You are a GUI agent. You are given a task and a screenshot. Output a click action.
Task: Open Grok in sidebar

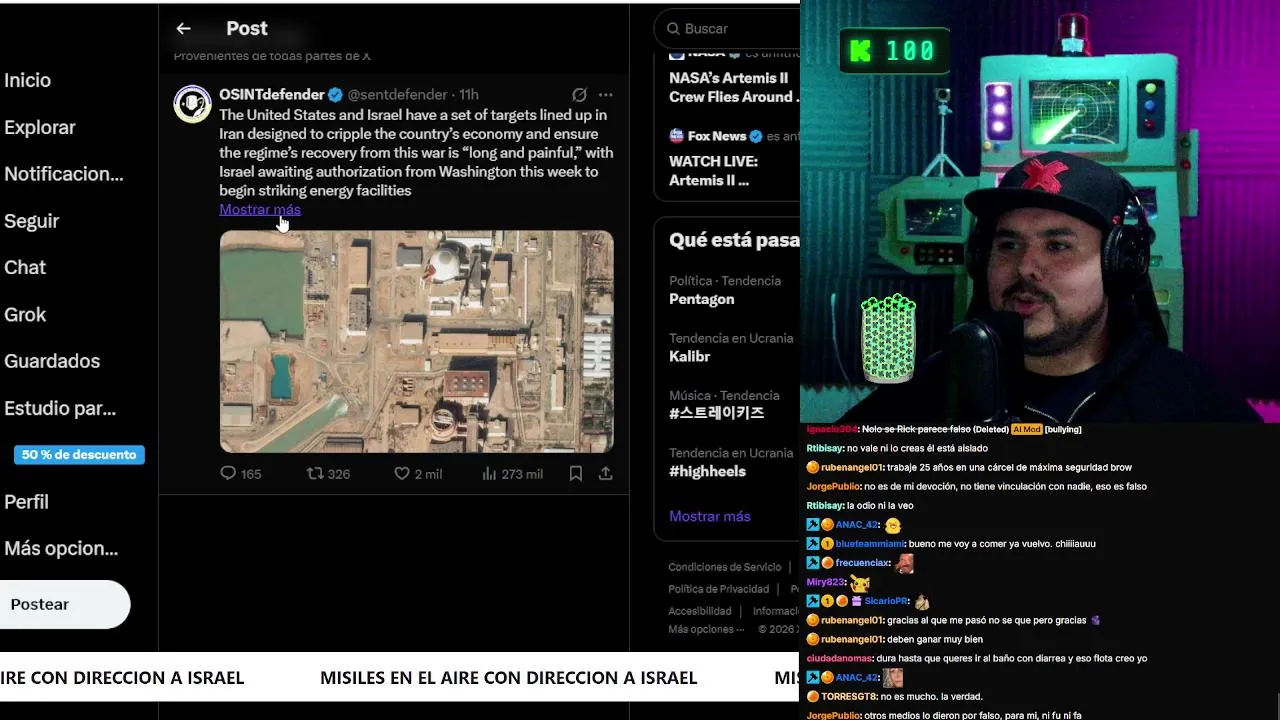coord(25,314)
